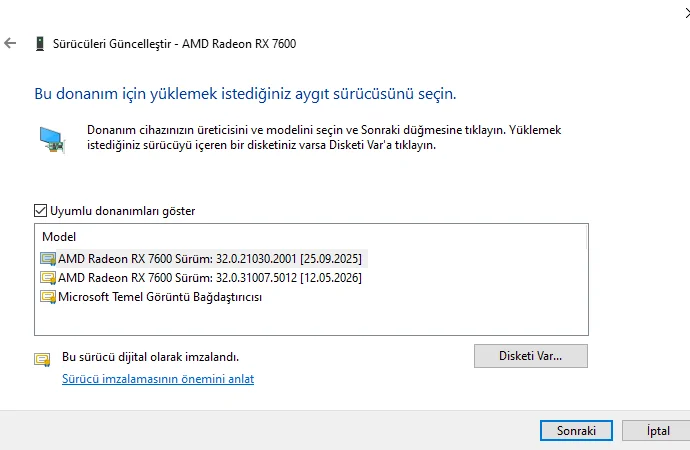The height and width of the screenshot is (450, 690).
Task: Click the Sürücüleri Güncelleştir window title text
Action: point(174,44)
